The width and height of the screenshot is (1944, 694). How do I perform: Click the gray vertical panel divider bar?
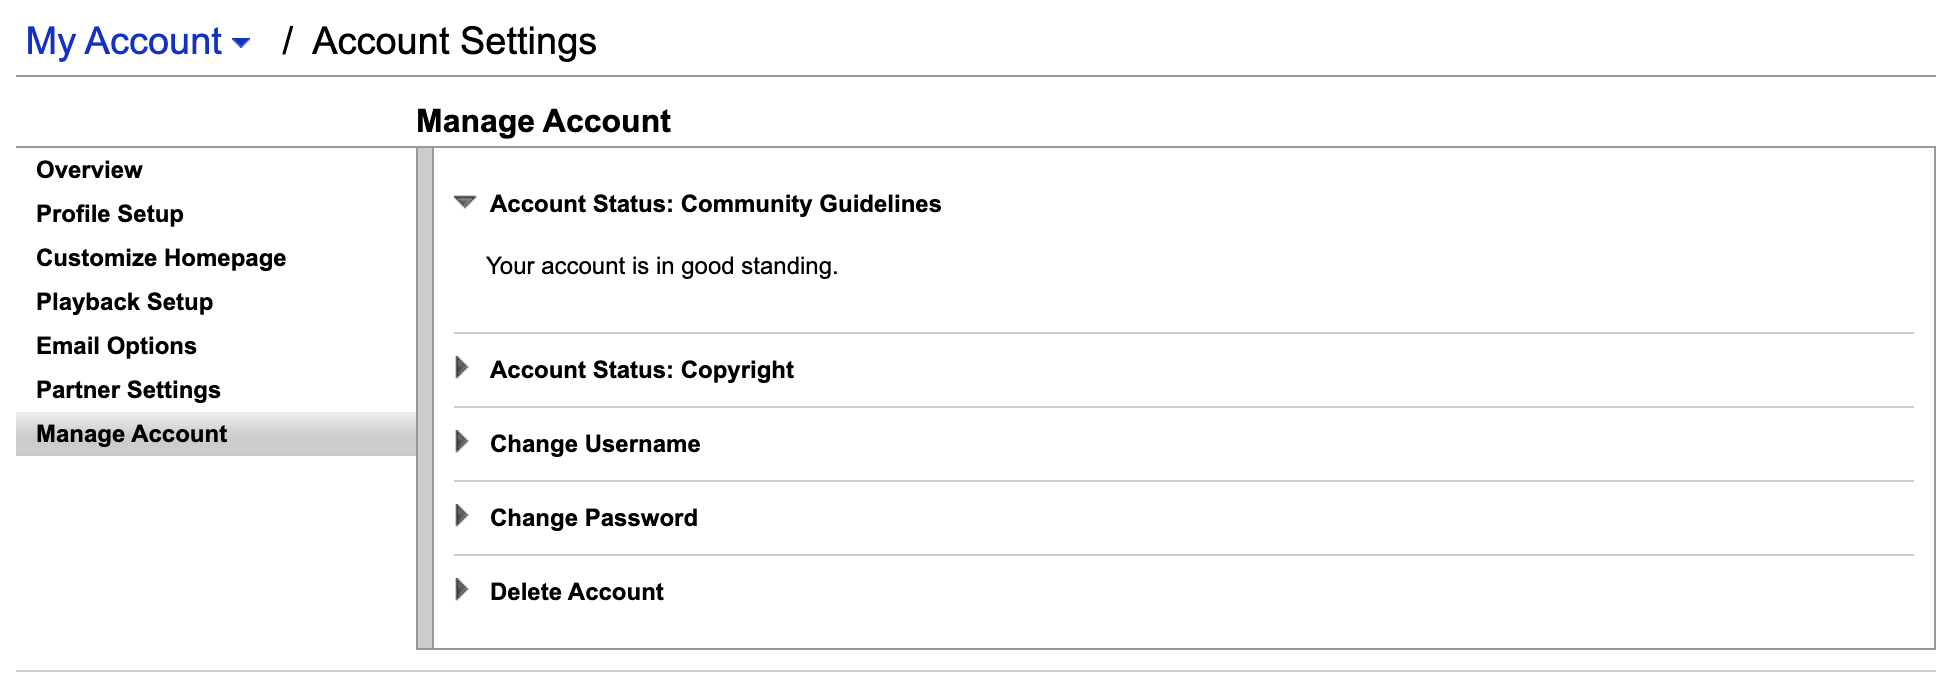[425, 398]
